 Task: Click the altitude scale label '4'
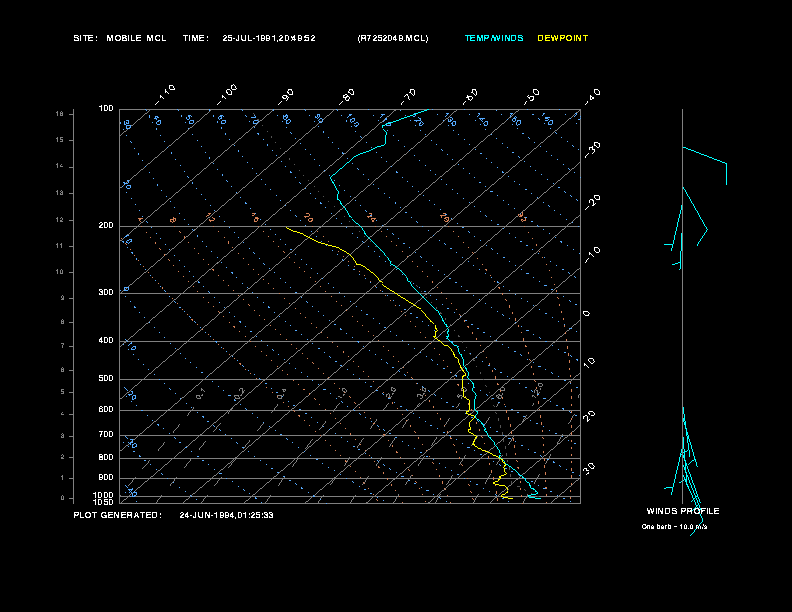coord(63,414)
